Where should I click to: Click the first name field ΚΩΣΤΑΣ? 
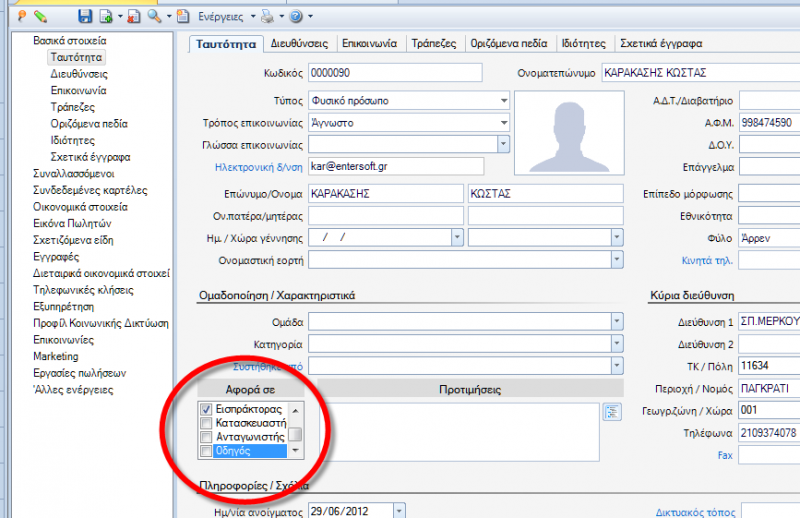click(x=545, y=193)
